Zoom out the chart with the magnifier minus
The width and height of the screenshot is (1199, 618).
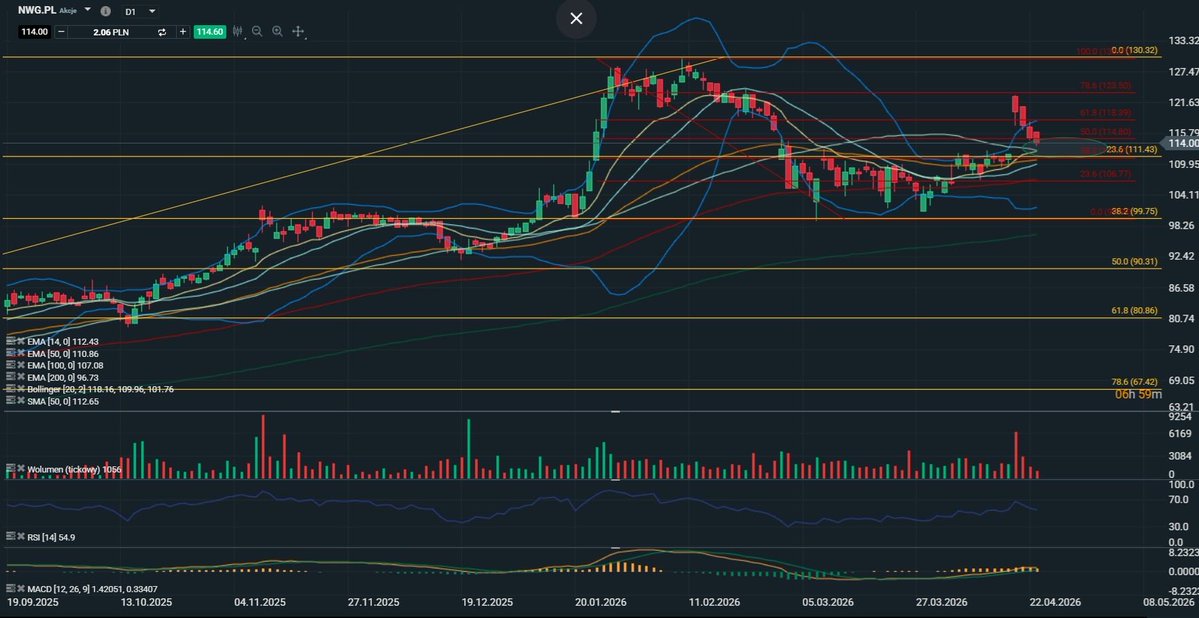coord(257,31)
